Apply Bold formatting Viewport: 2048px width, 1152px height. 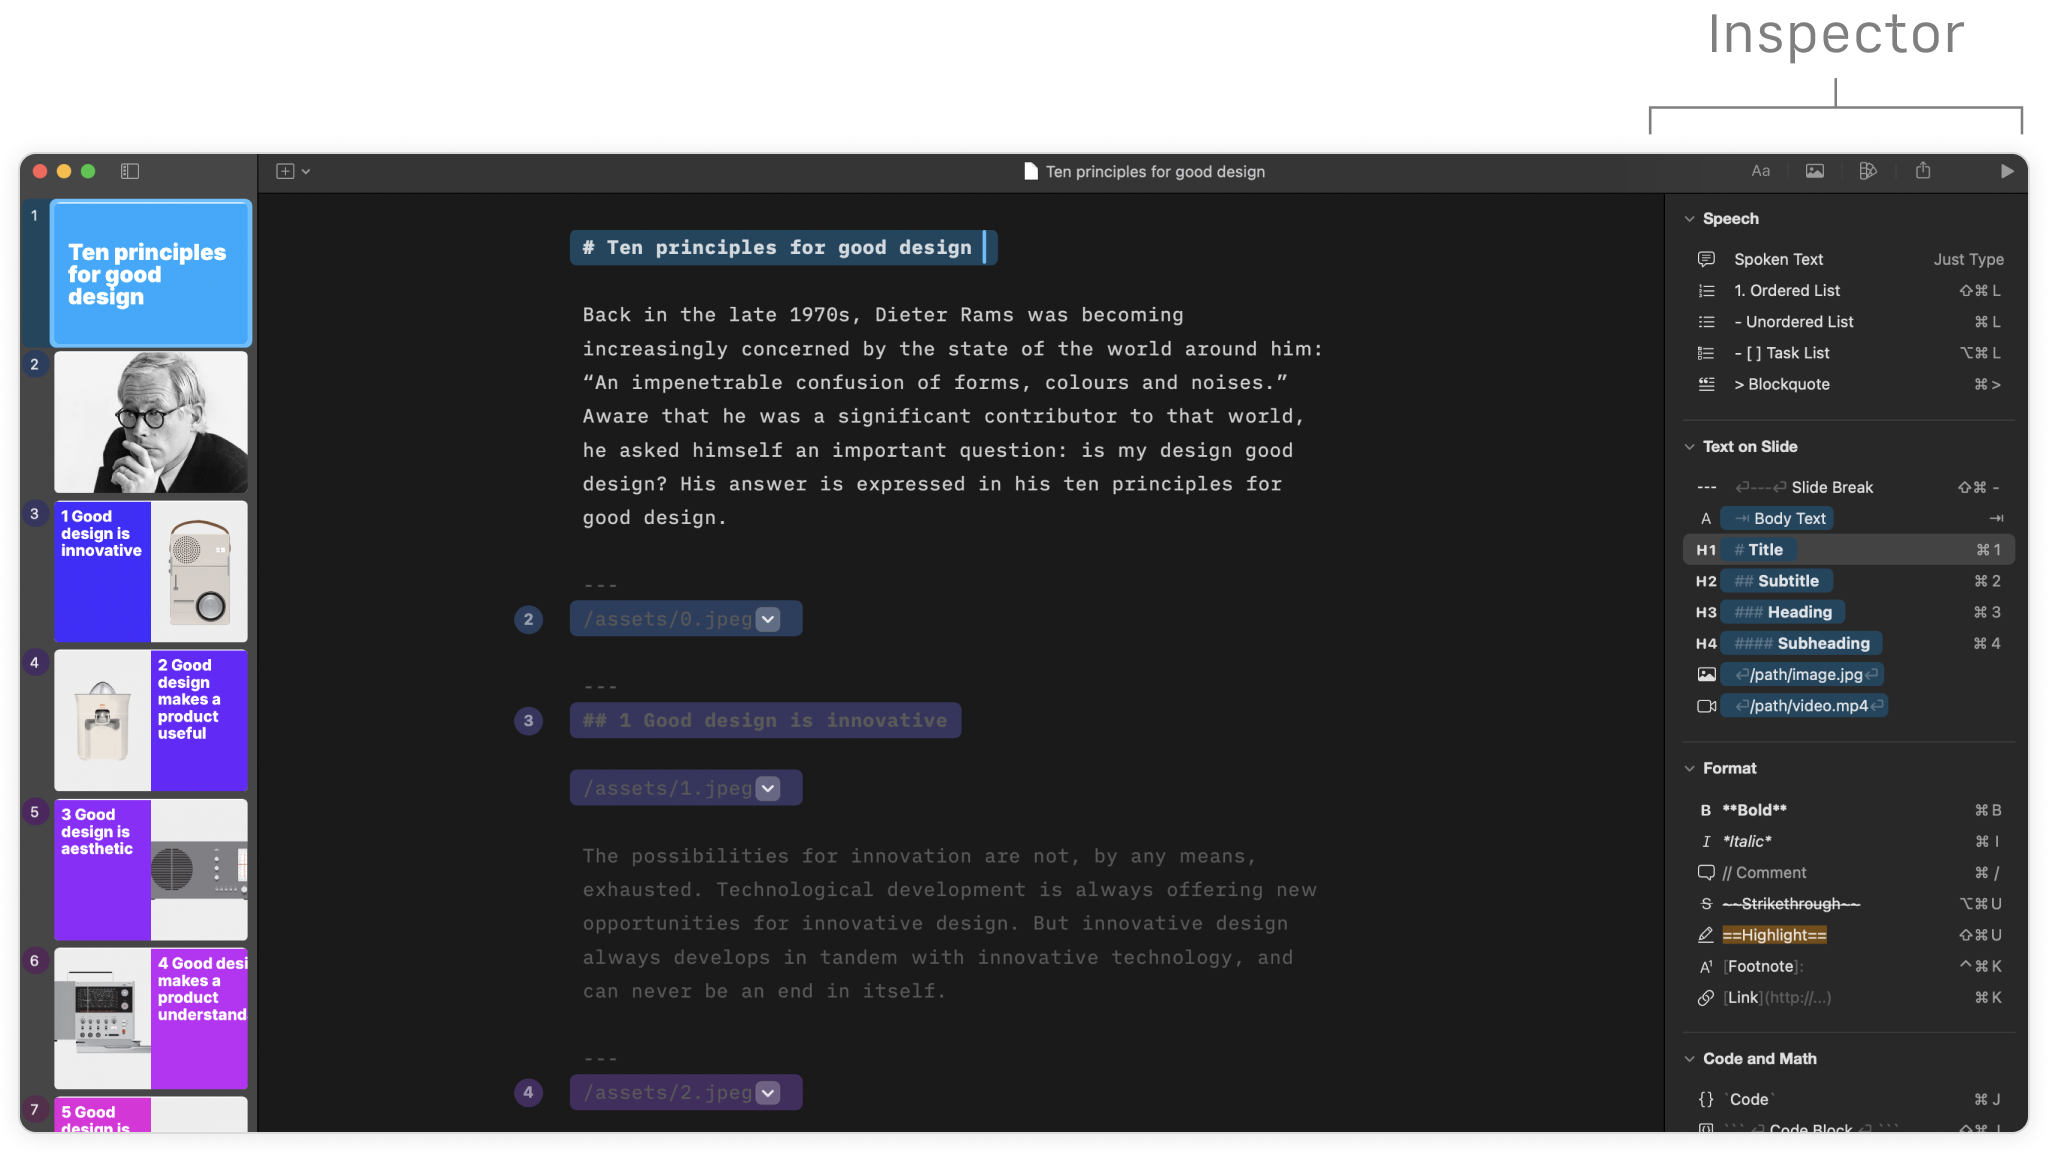pyautogui.click(x=1849, y=810)
